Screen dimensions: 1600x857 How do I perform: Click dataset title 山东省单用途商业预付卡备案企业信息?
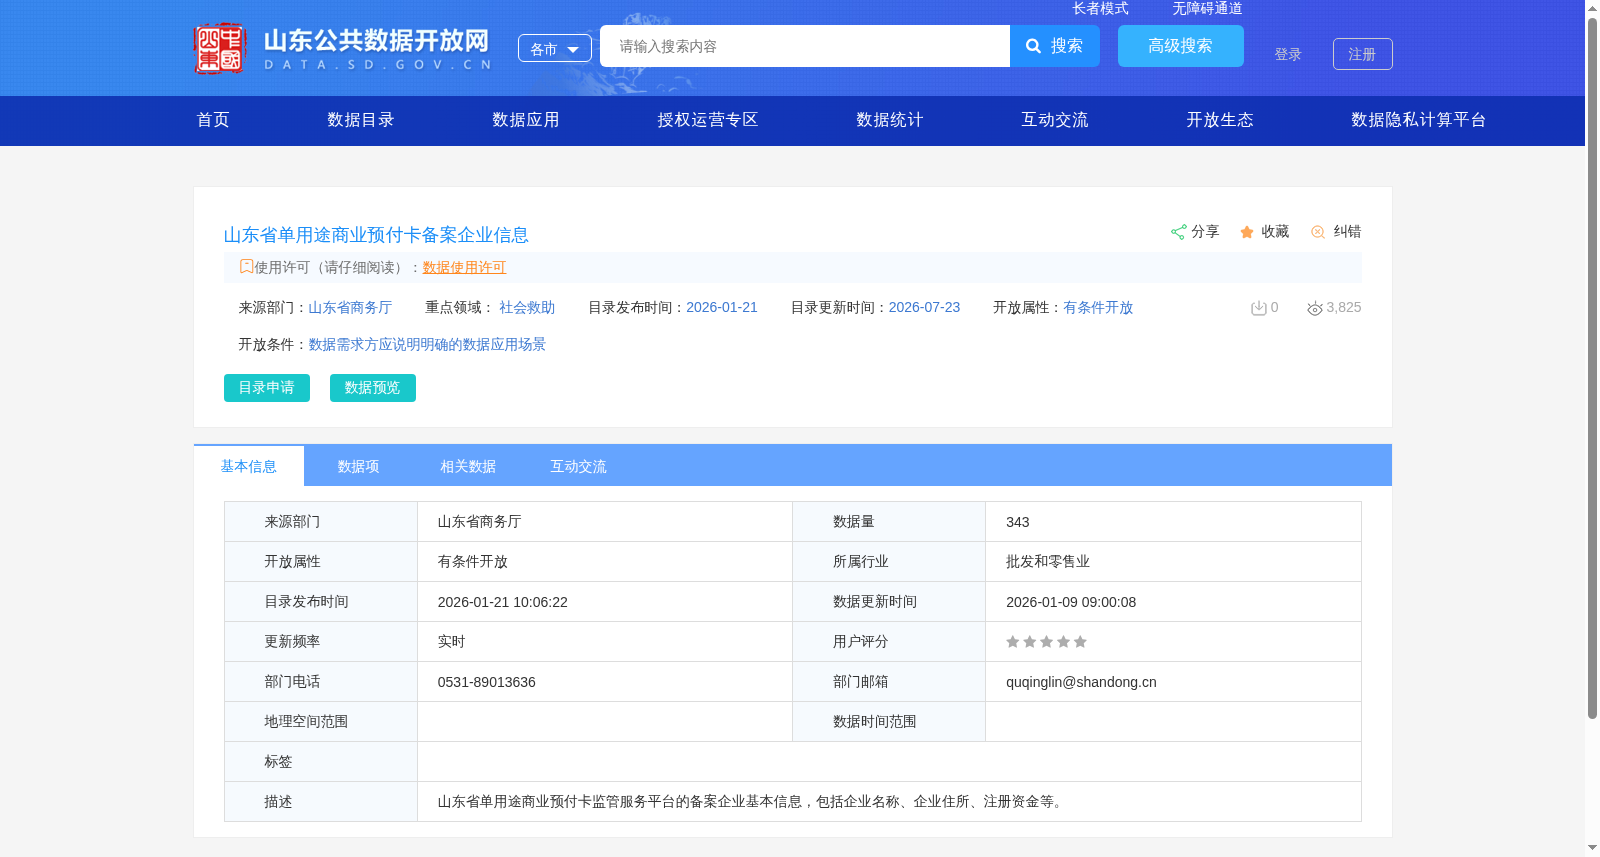pyautogui.click(x=376, y=235)
